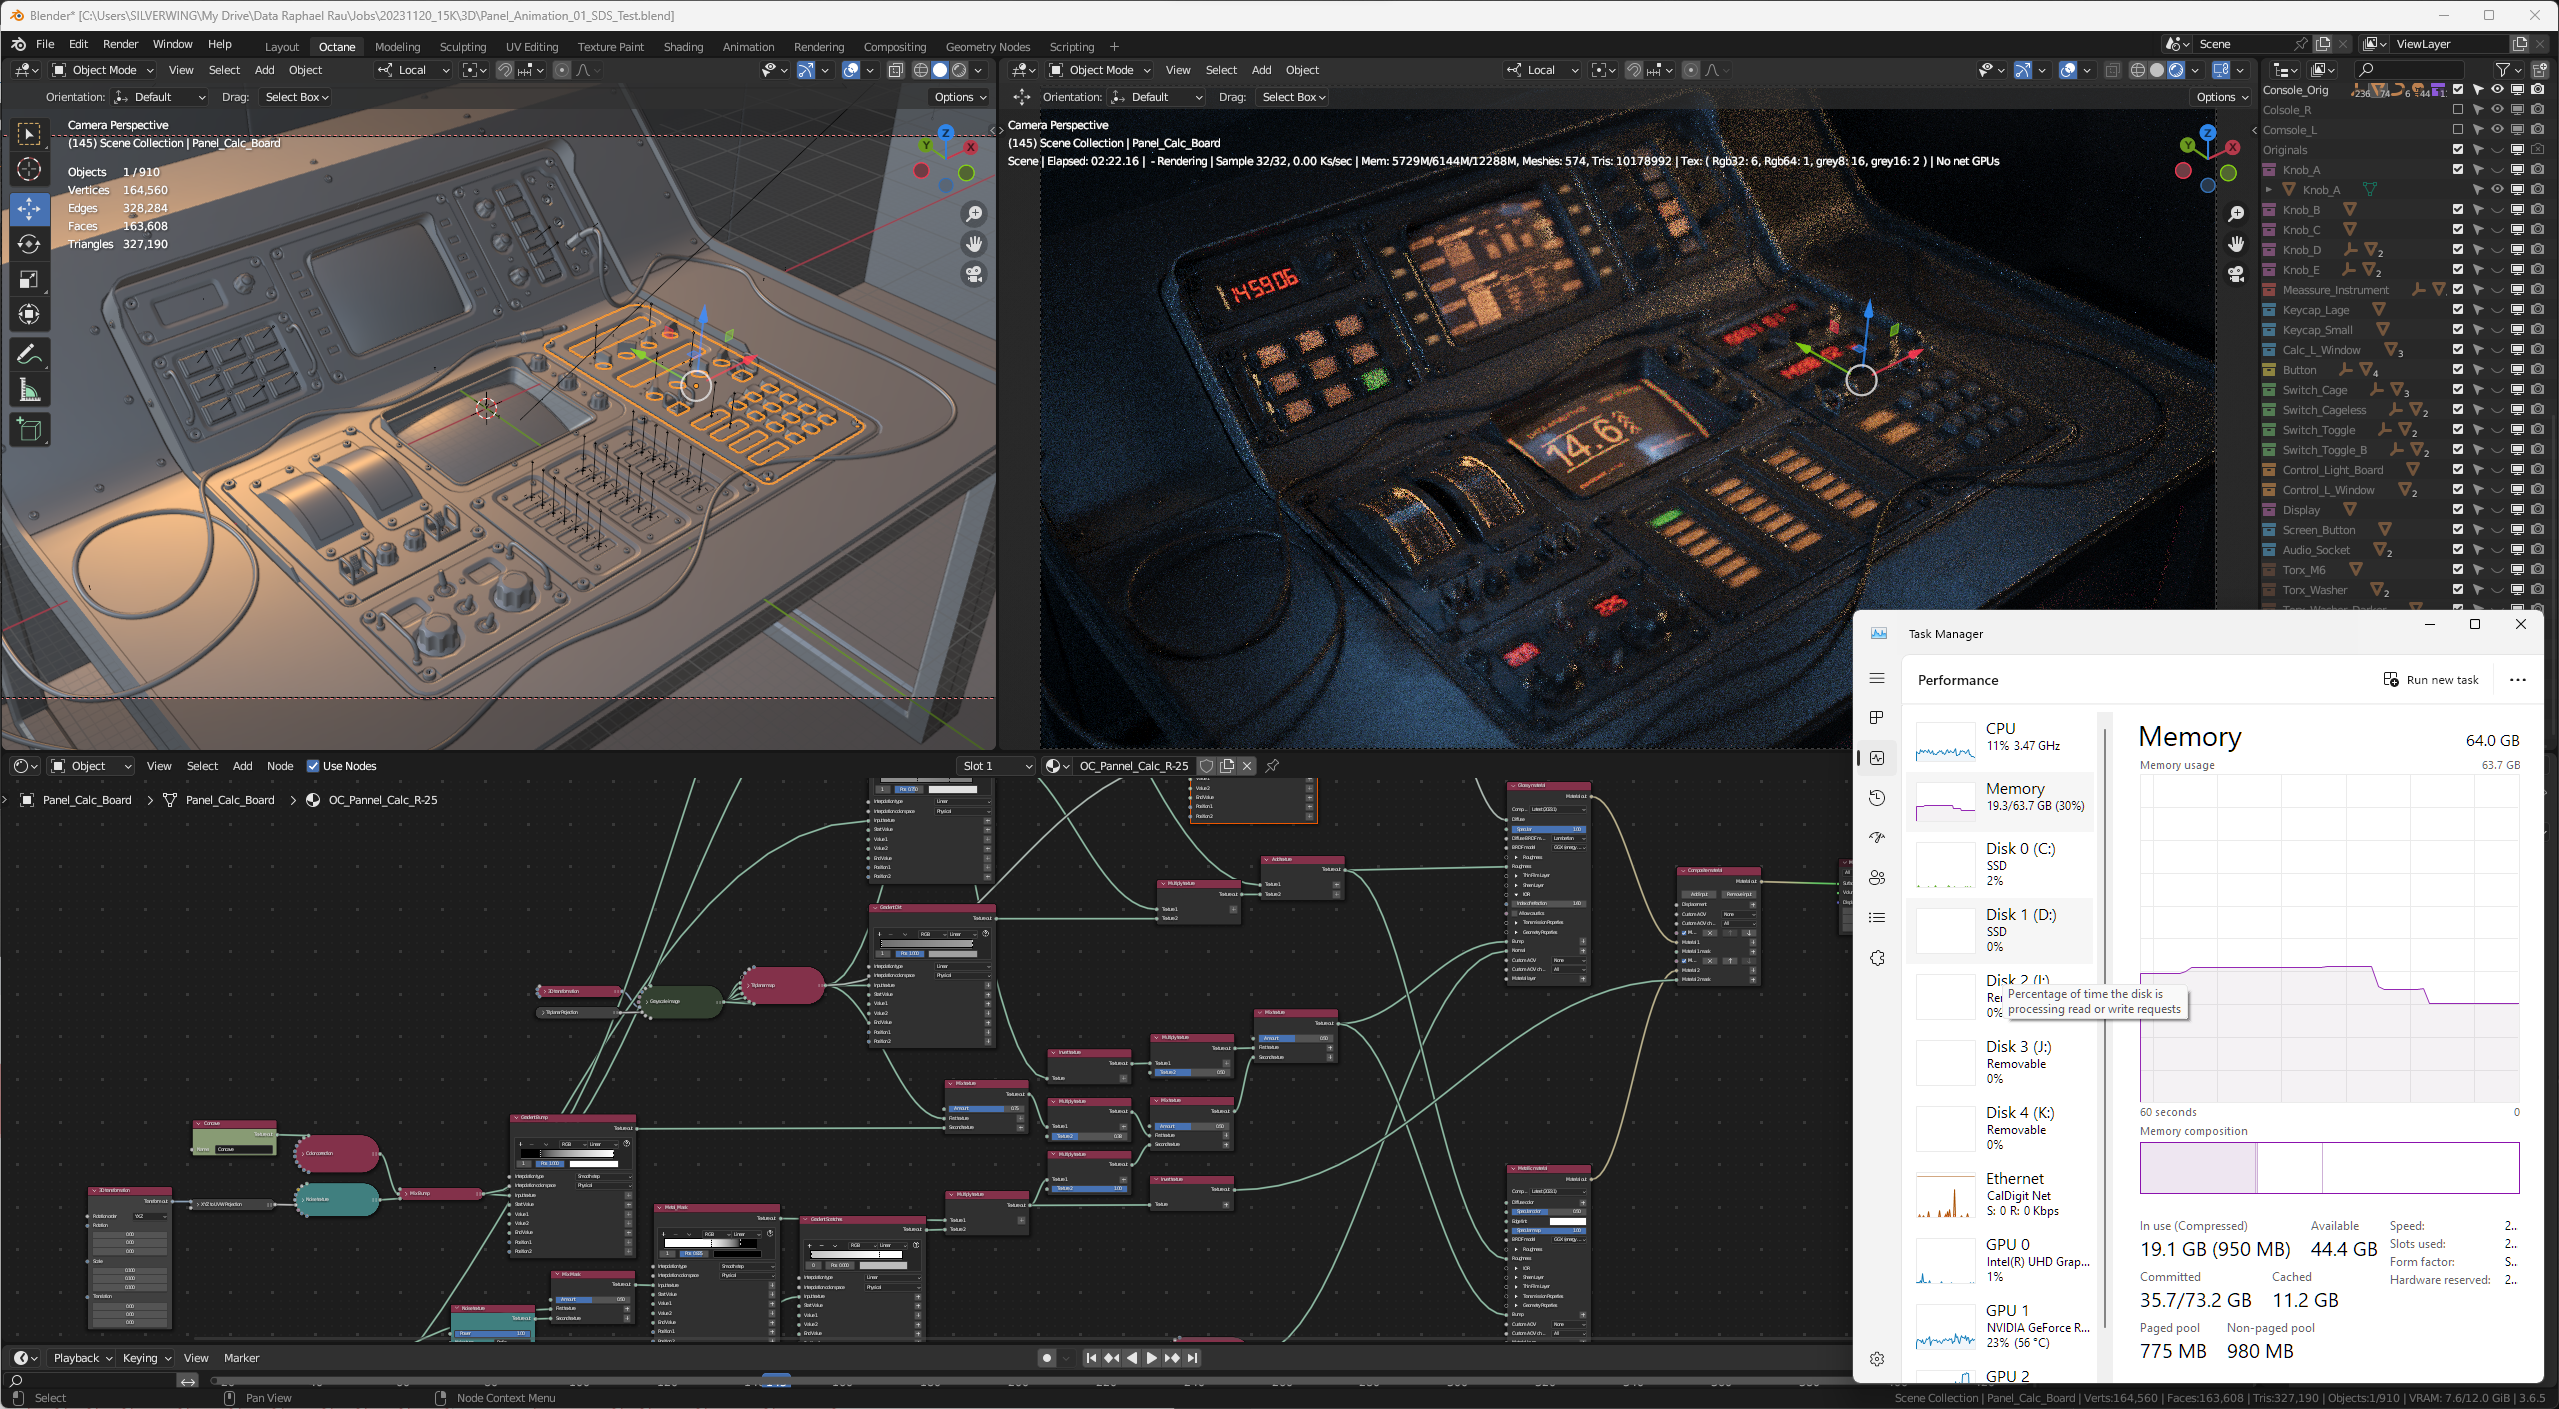2559x1409 pixels.
Task: Select the Measure ruler tool
Action: (29, 390)
